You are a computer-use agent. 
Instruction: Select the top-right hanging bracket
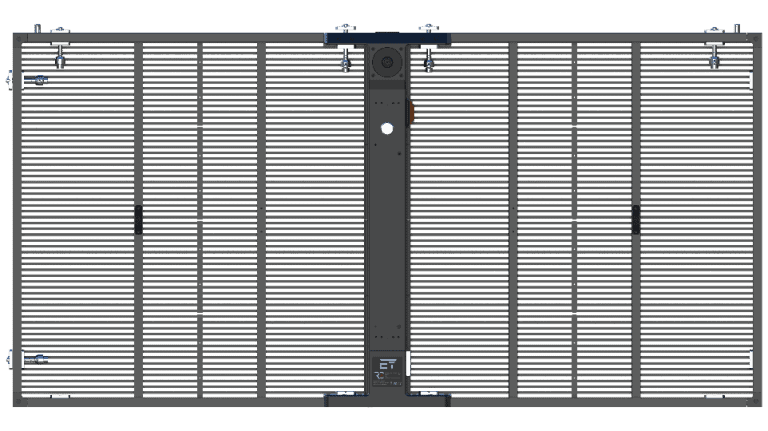(714, 50)
